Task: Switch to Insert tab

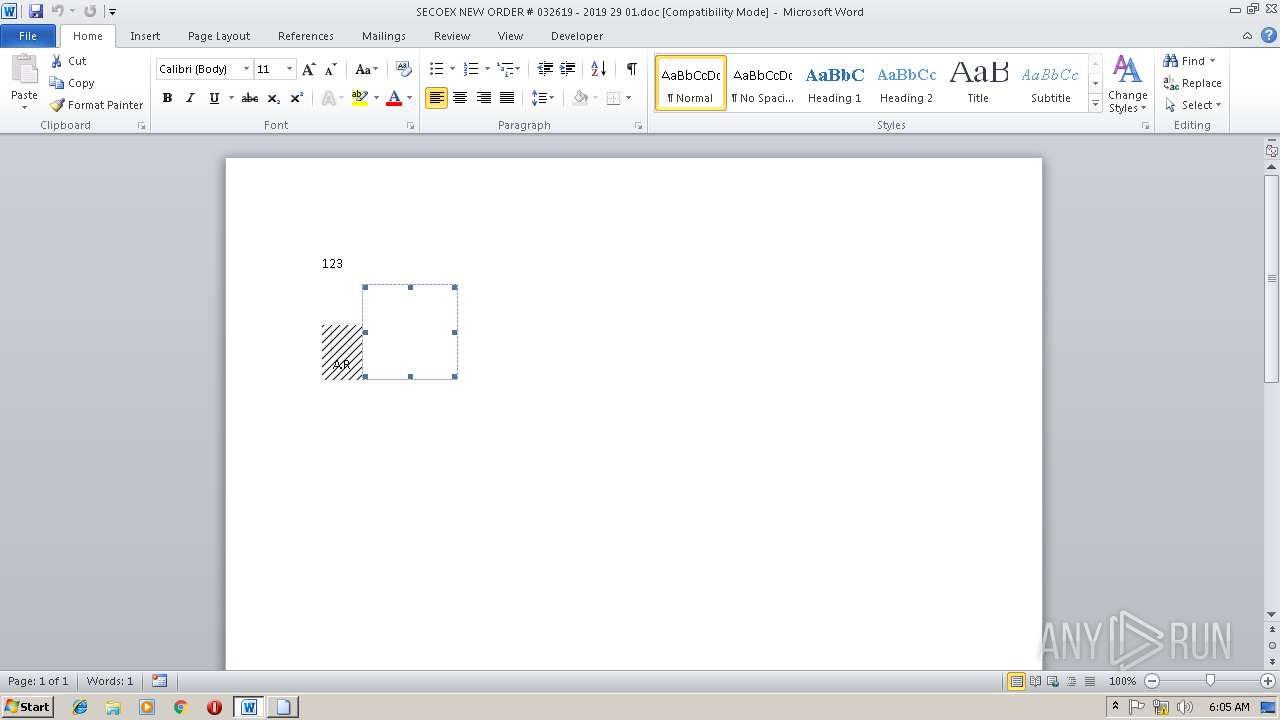Action: click(x=145, y=36)
